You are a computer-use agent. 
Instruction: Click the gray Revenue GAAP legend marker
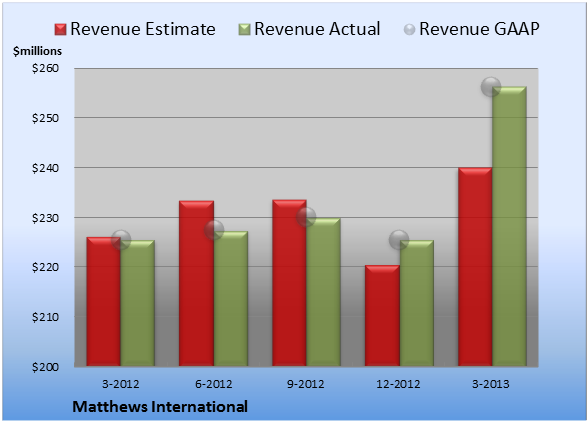410,29
